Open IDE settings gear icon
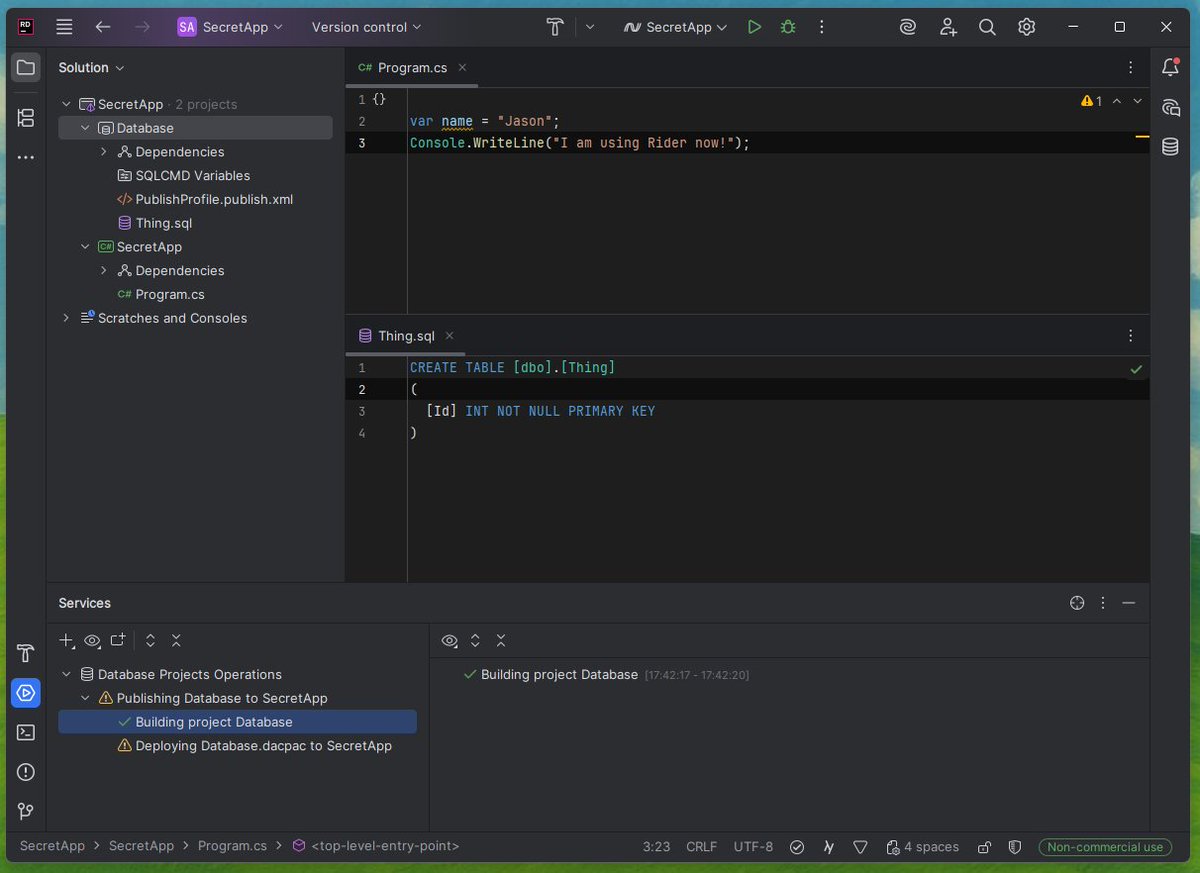 (1026, 27)
